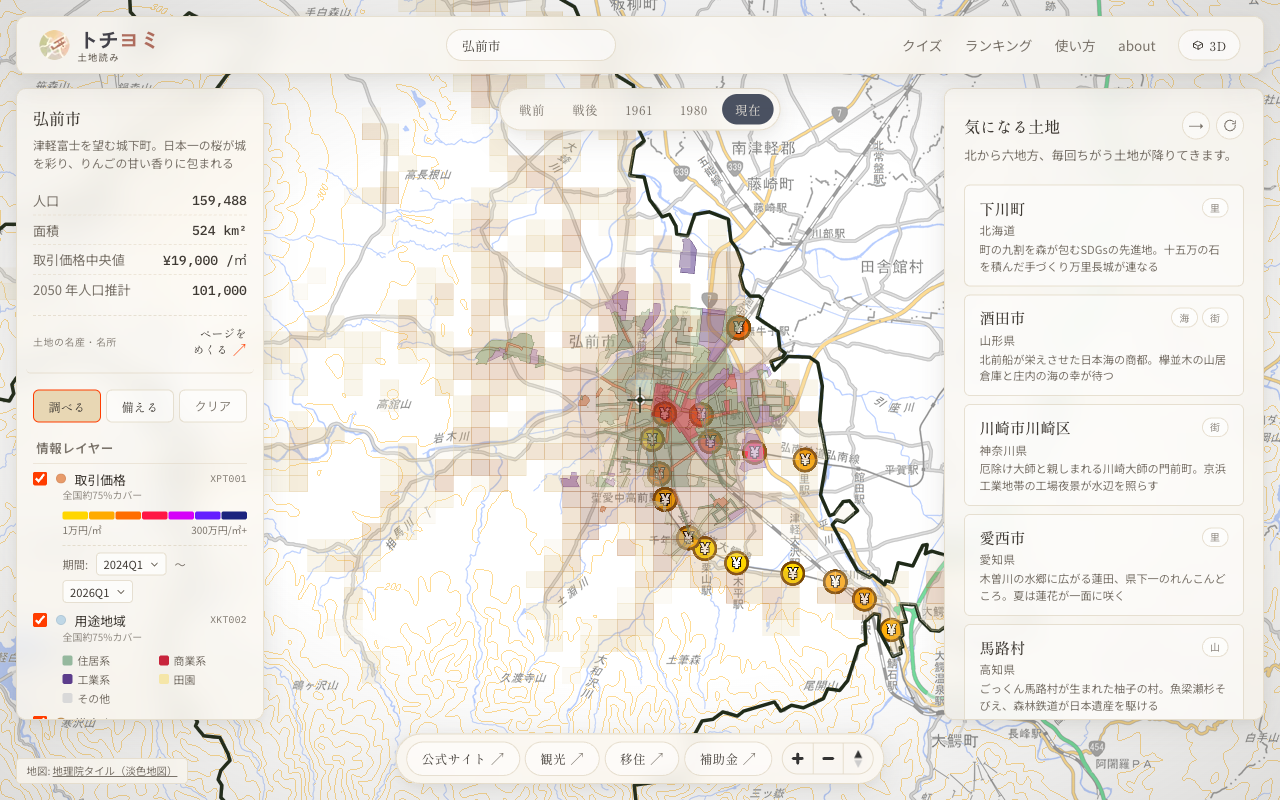Select the 1980 era tab
Screen dimensions: 1280x800
pos(693,110)
